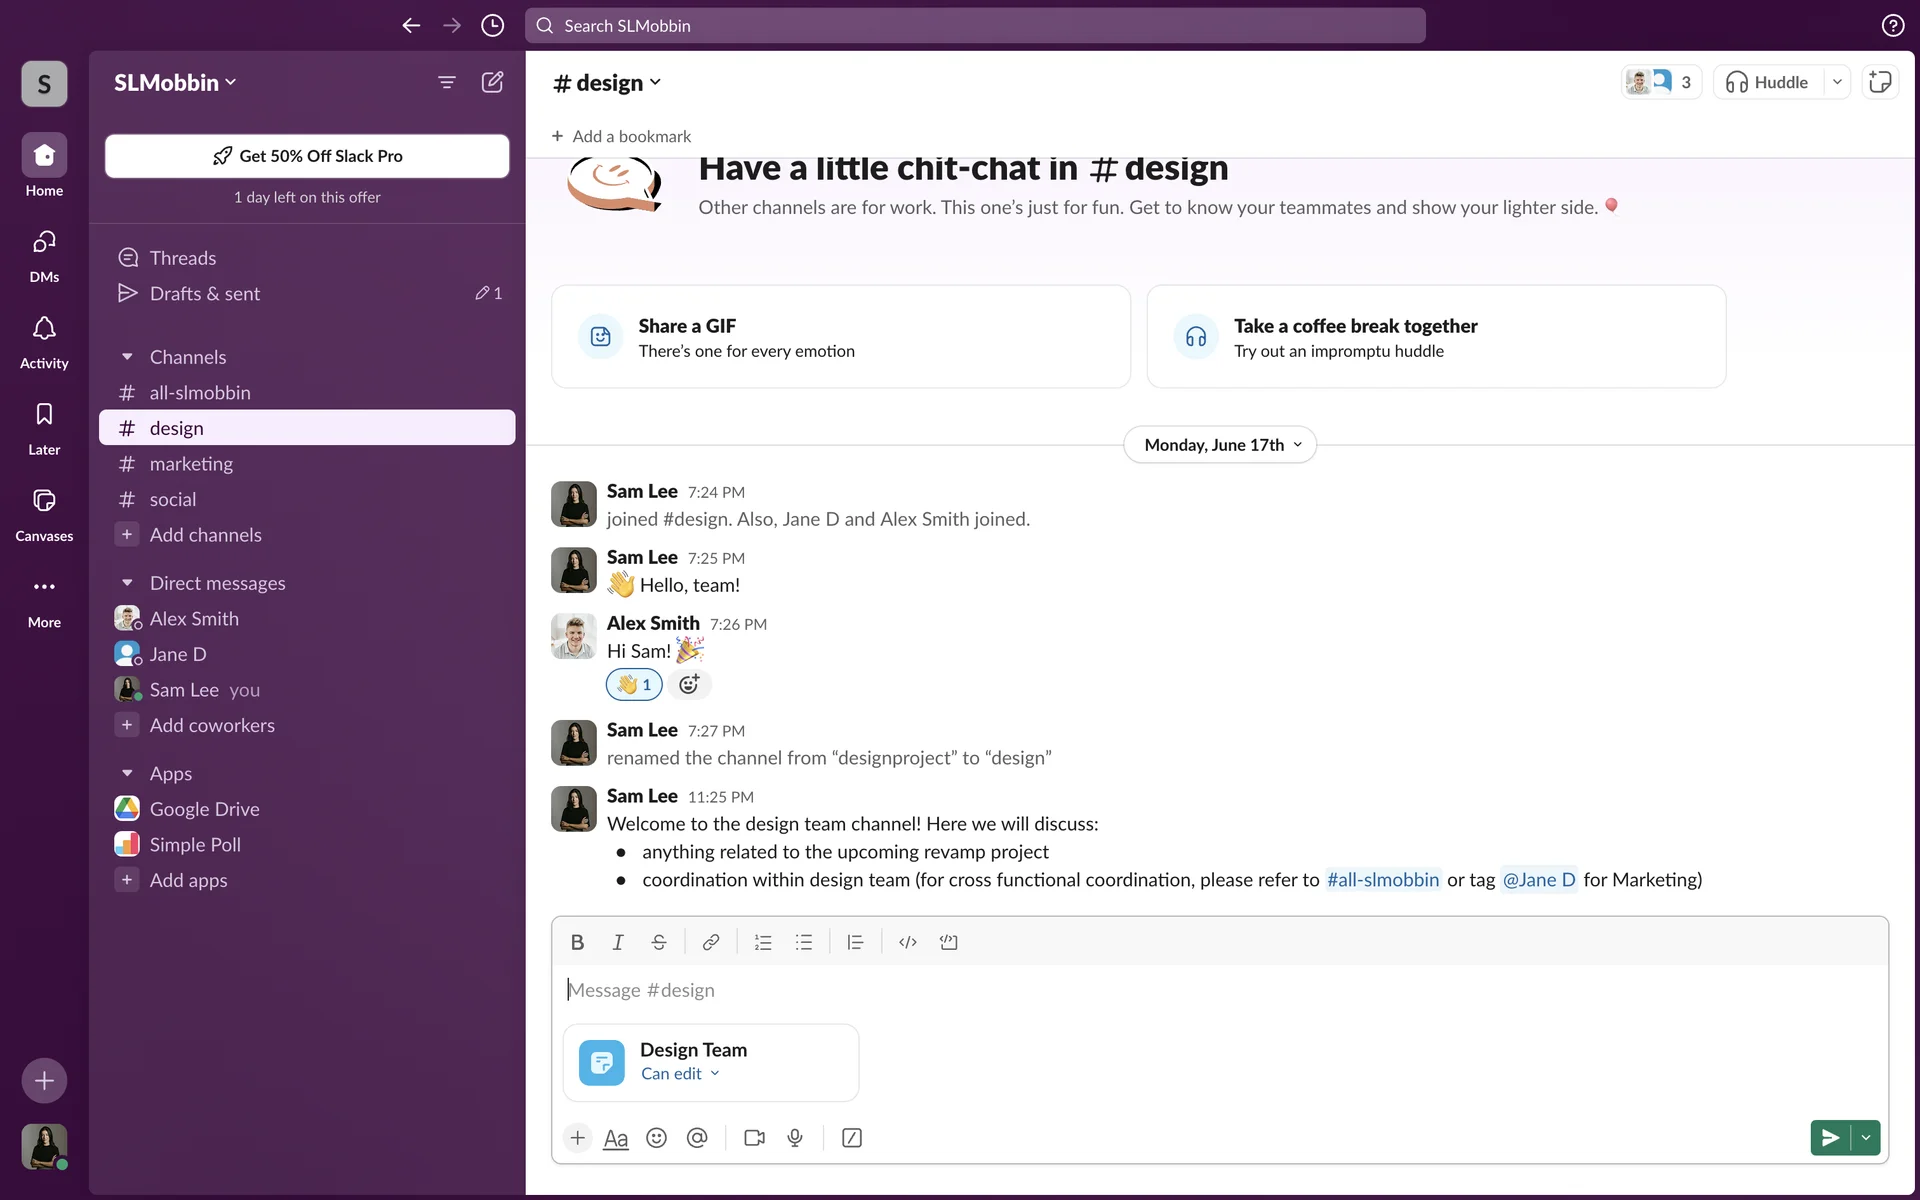Open the history clock icon

coord(492,26)
